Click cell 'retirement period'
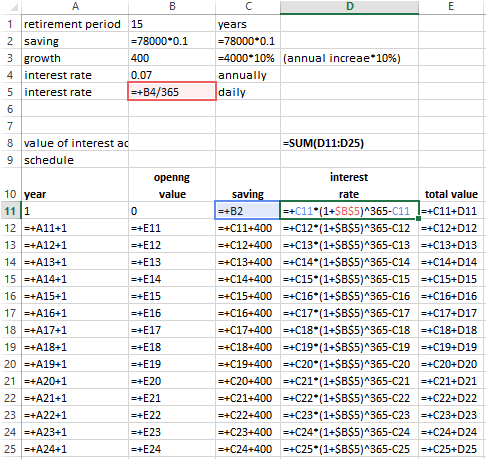The height and width of the screenshot is (460, 487). [75, 24]
